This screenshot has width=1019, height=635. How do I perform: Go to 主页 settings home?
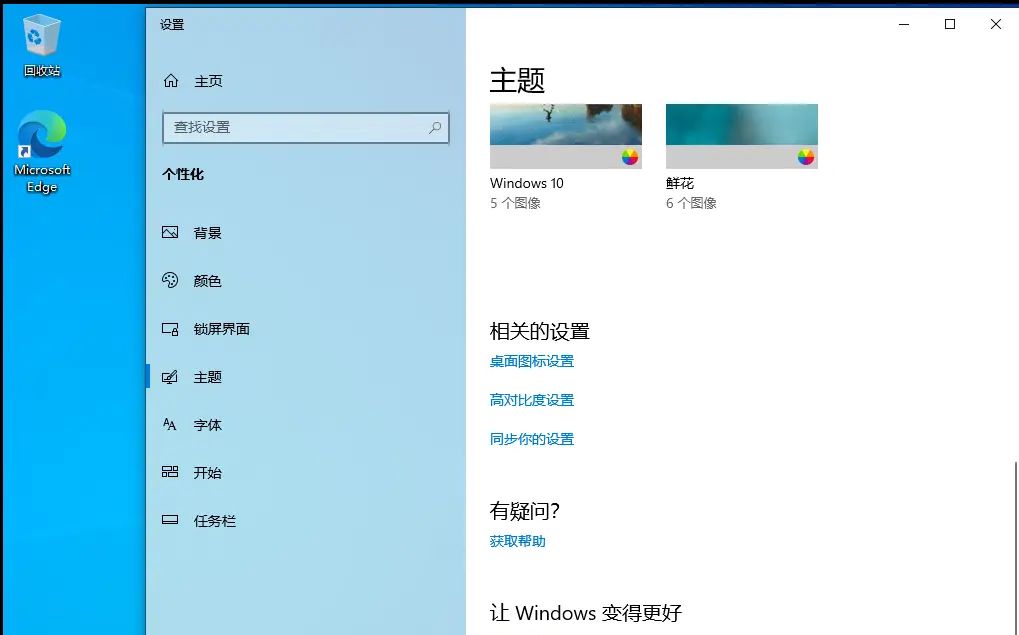(x=208, y=81)
